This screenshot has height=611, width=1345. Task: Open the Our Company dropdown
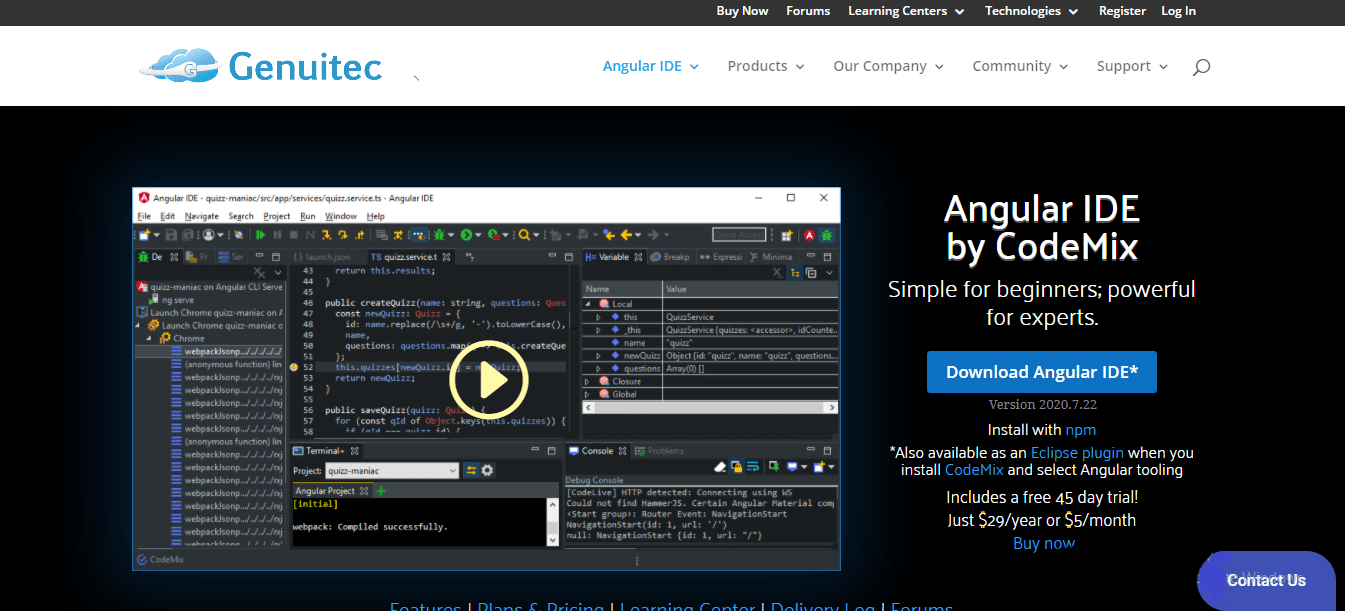coord(880,65)
